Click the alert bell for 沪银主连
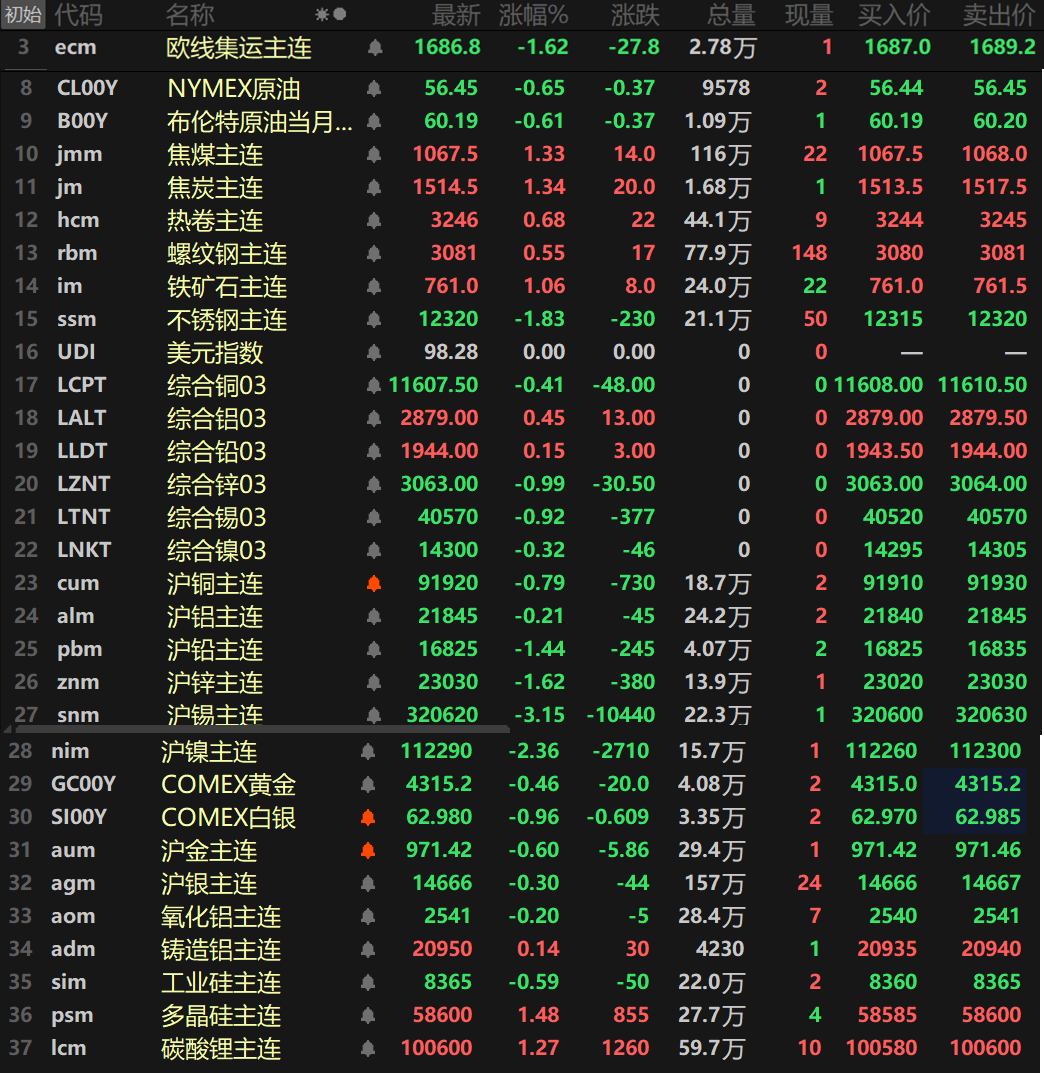Viewport: 1044px width, 1073px height. (x=367, y=883)
